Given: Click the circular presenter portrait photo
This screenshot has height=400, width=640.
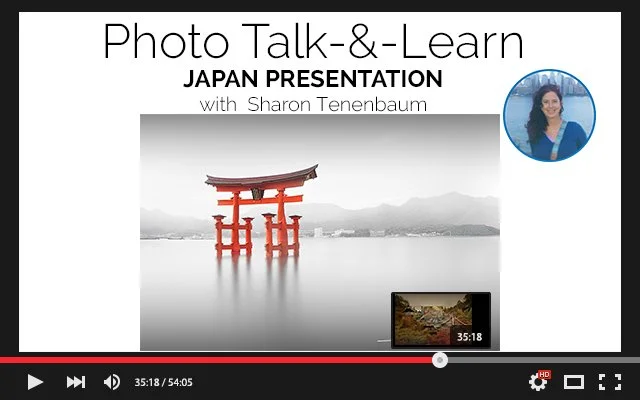Looking at the screenshot, I should (549, 116).
